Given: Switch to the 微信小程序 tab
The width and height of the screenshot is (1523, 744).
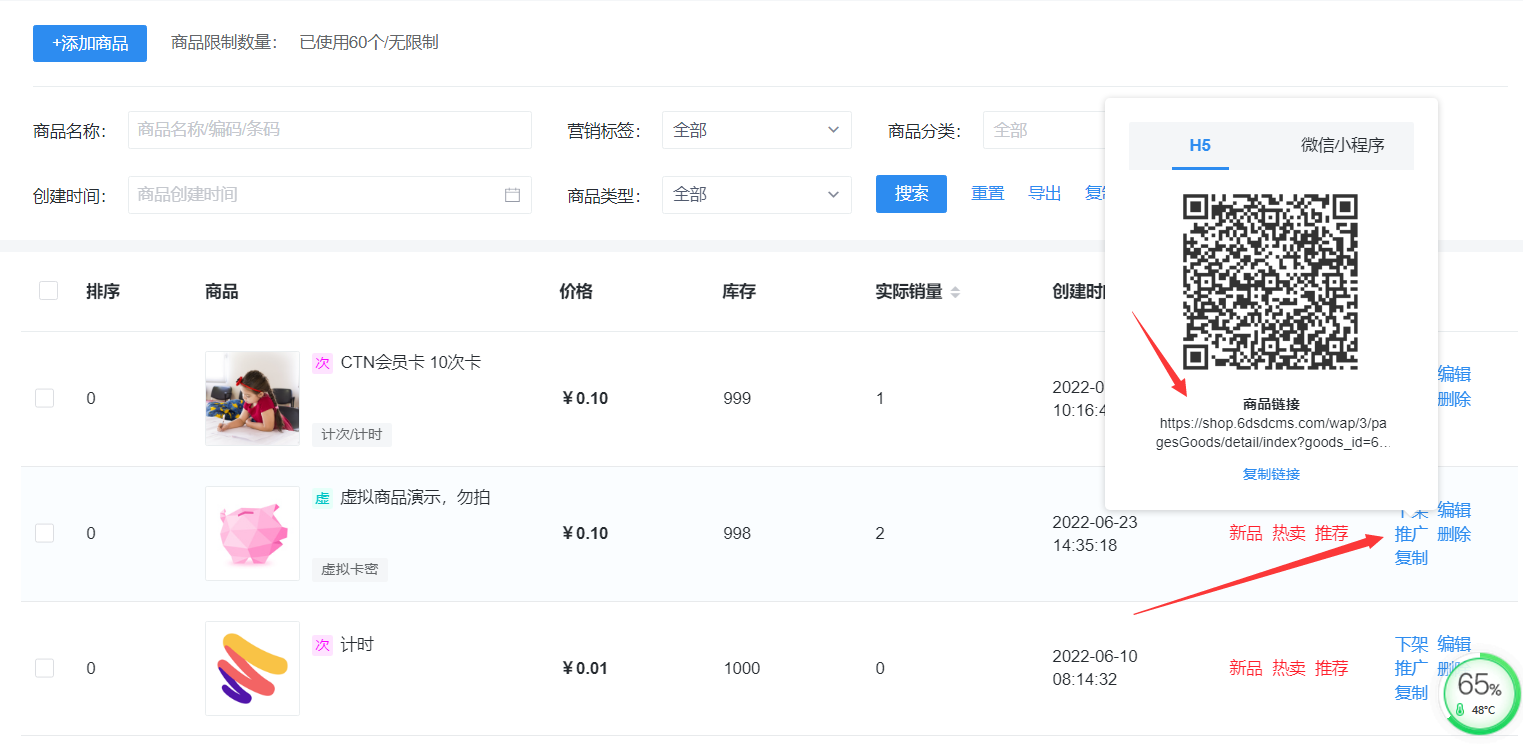Looking at the screenshot, I should [1343, 146].
